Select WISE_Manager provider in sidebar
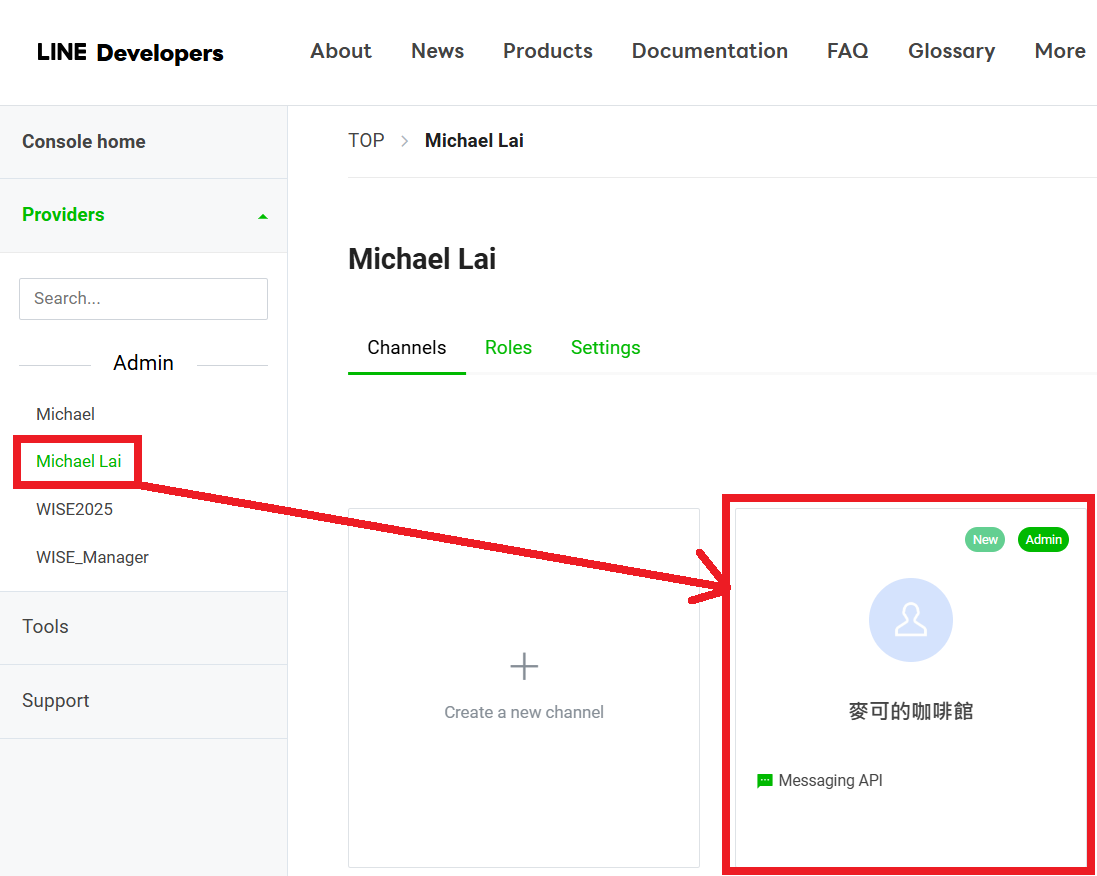1097x876 pixels. [92, 557]
